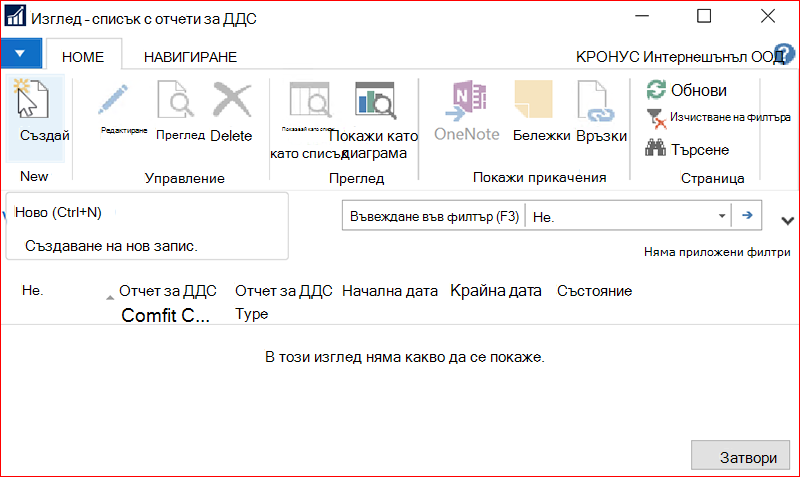Sort by Състояние column header

594,291
